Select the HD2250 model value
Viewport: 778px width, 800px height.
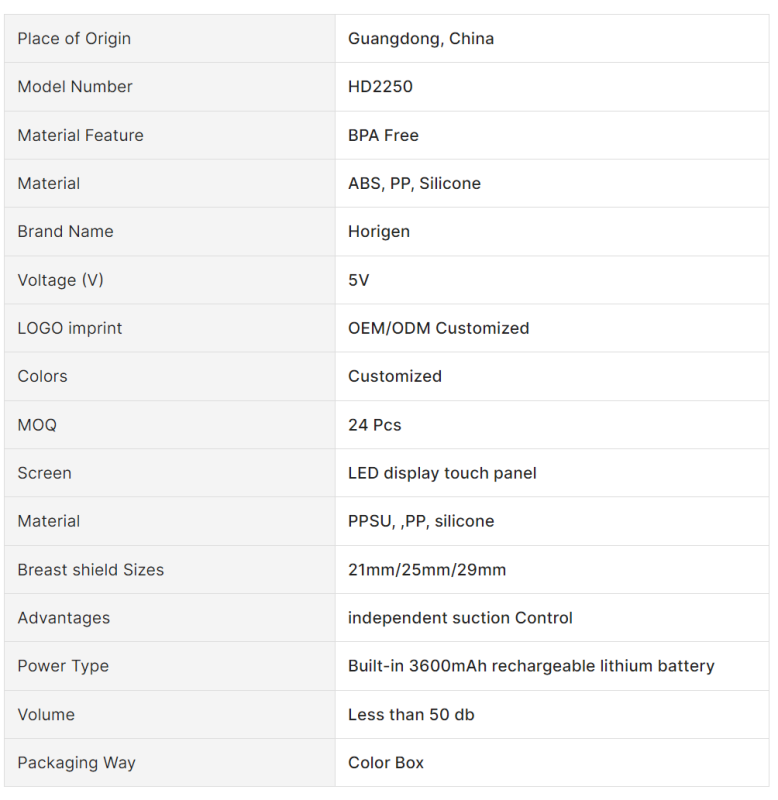point(380,87)
